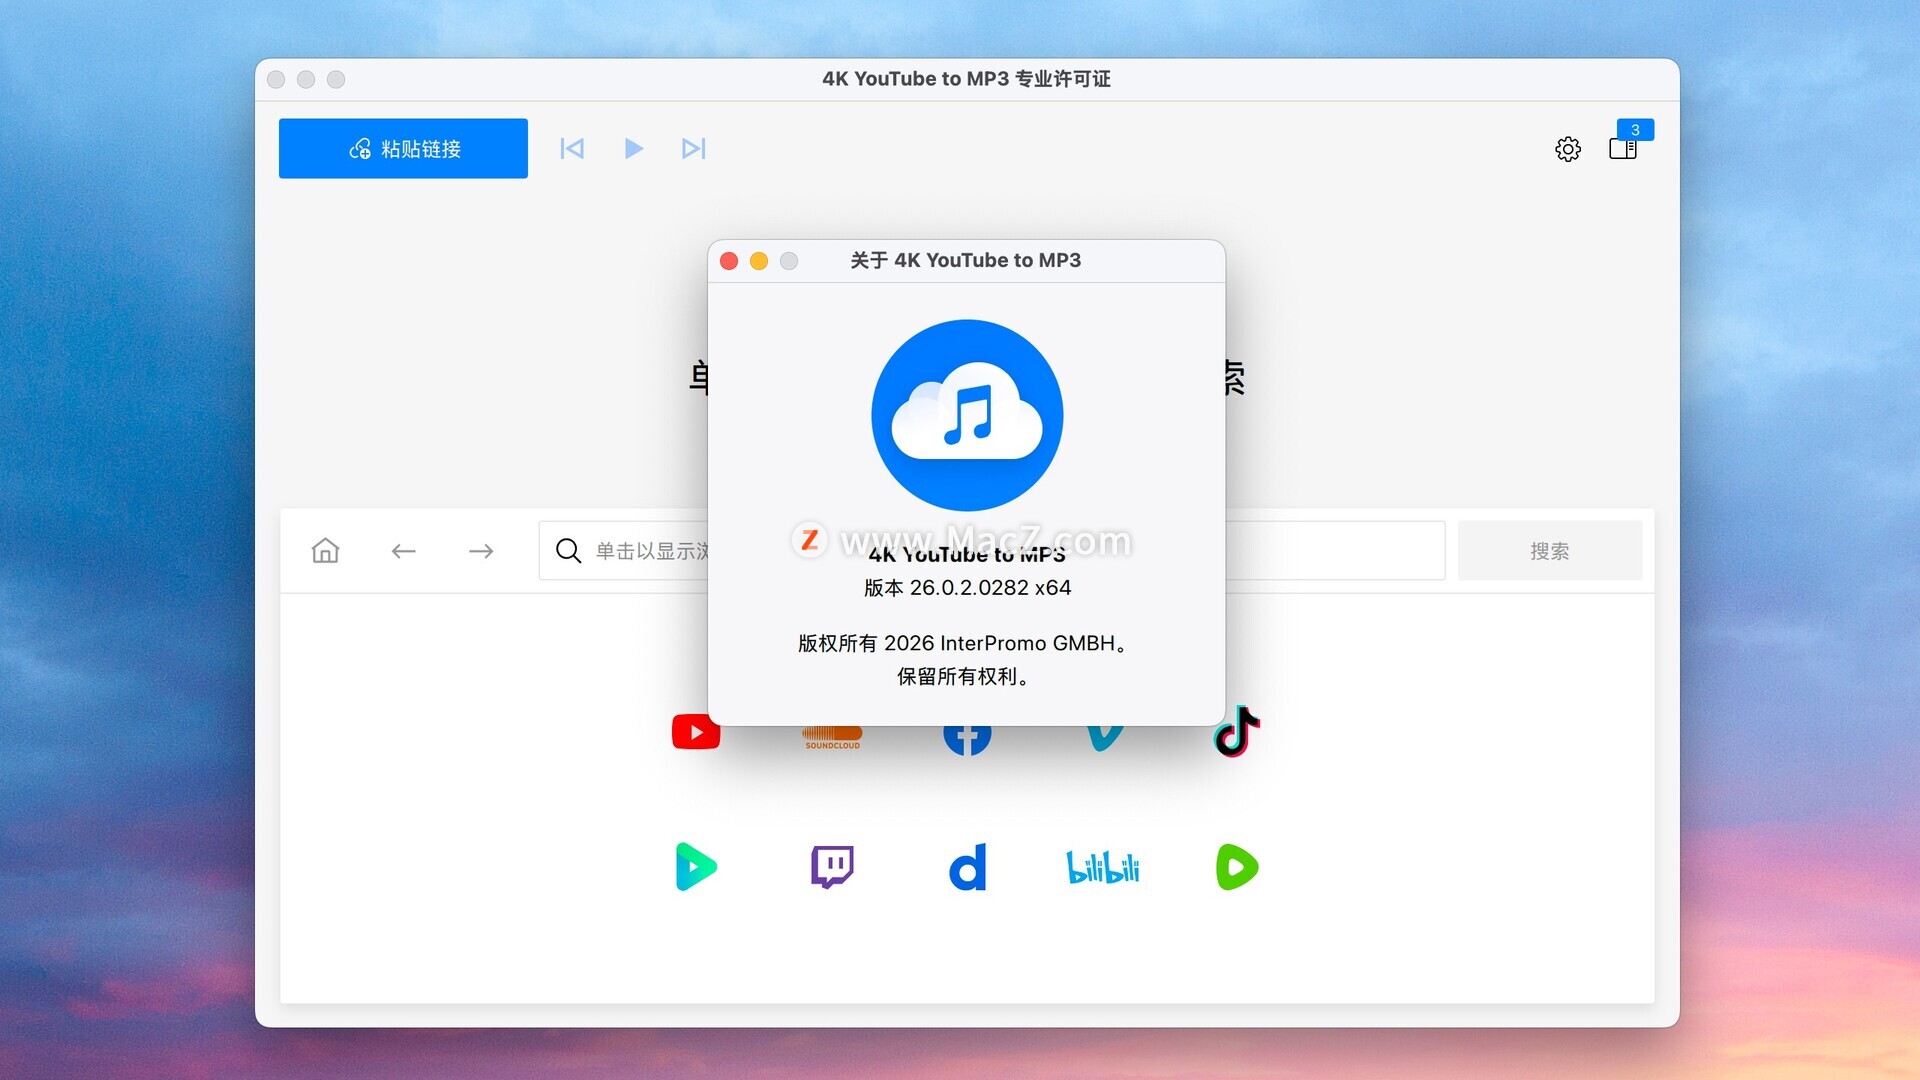Navigate forward with right arrow
This screenshot has height=1080, width=1920.
point(481,551)
